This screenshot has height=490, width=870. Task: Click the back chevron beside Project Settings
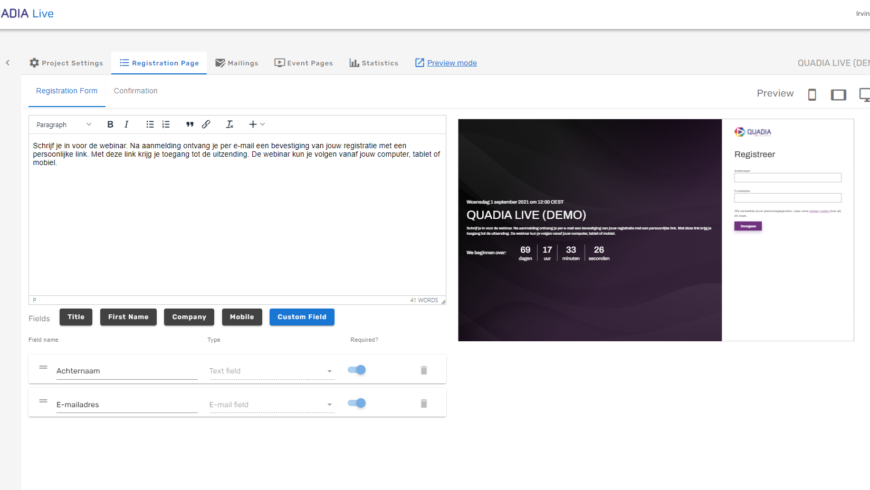tap(8, 63)
